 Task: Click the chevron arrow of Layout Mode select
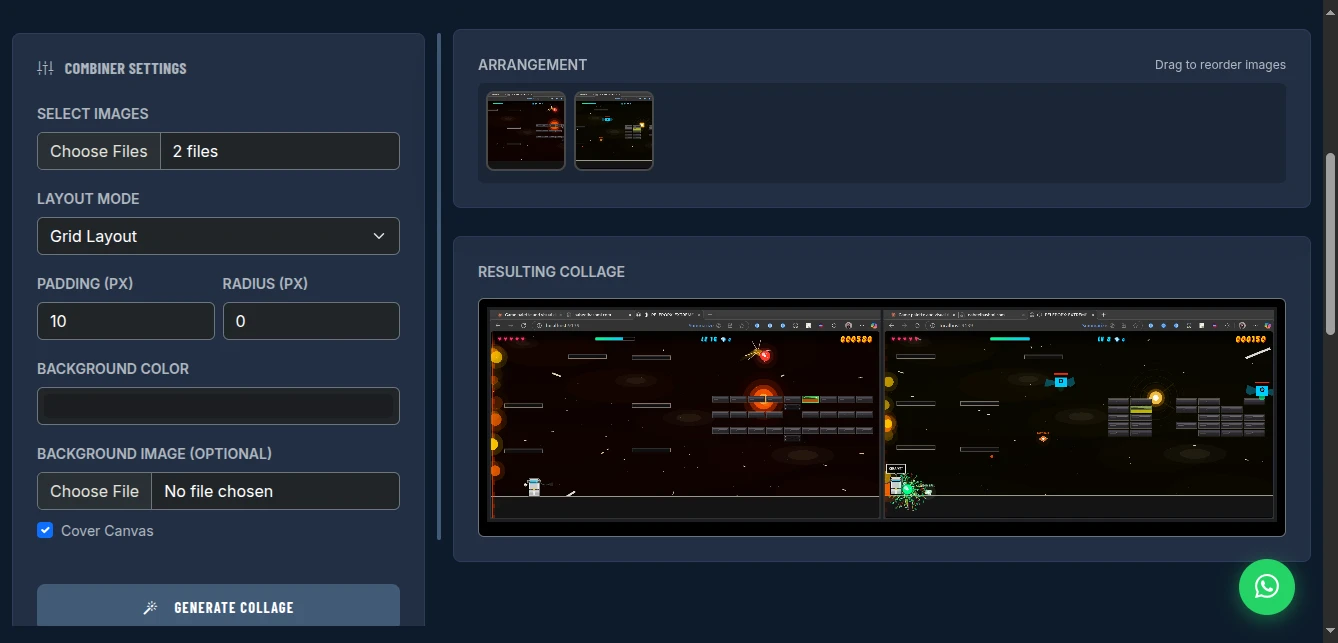[x=379, y=236]
